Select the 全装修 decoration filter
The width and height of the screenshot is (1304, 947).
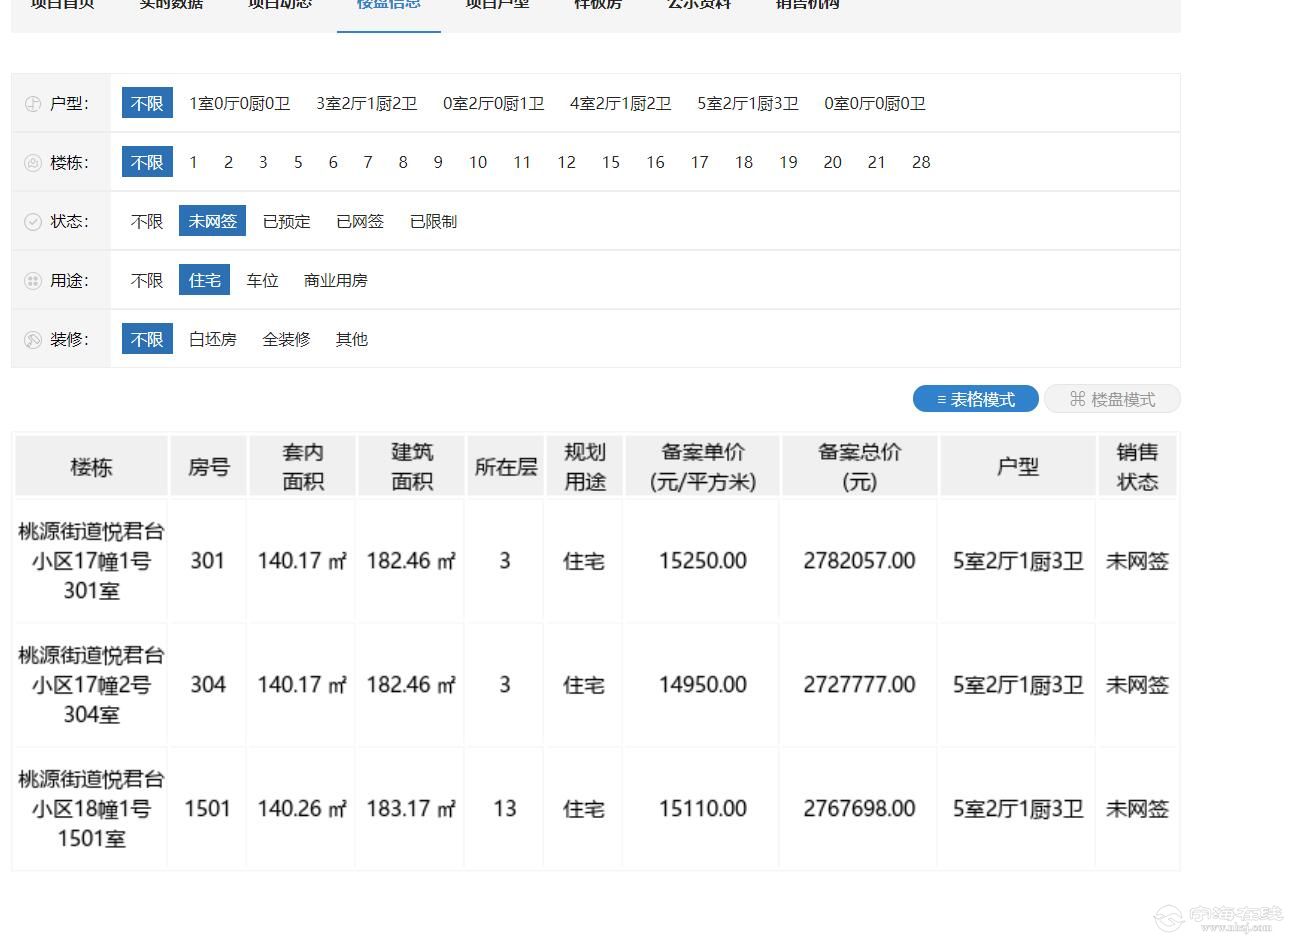[x=286, y=339]
